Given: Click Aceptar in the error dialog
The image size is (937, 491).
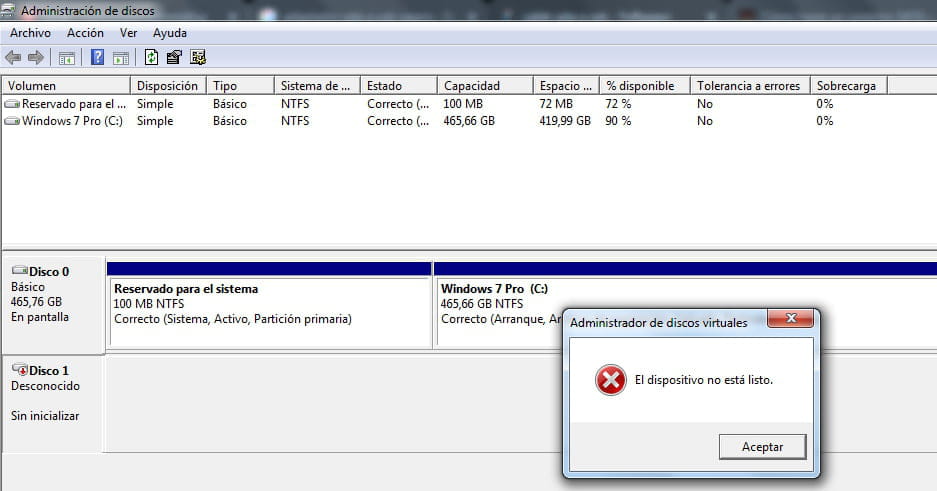Looking at the screenshot, I should [763, 447].
